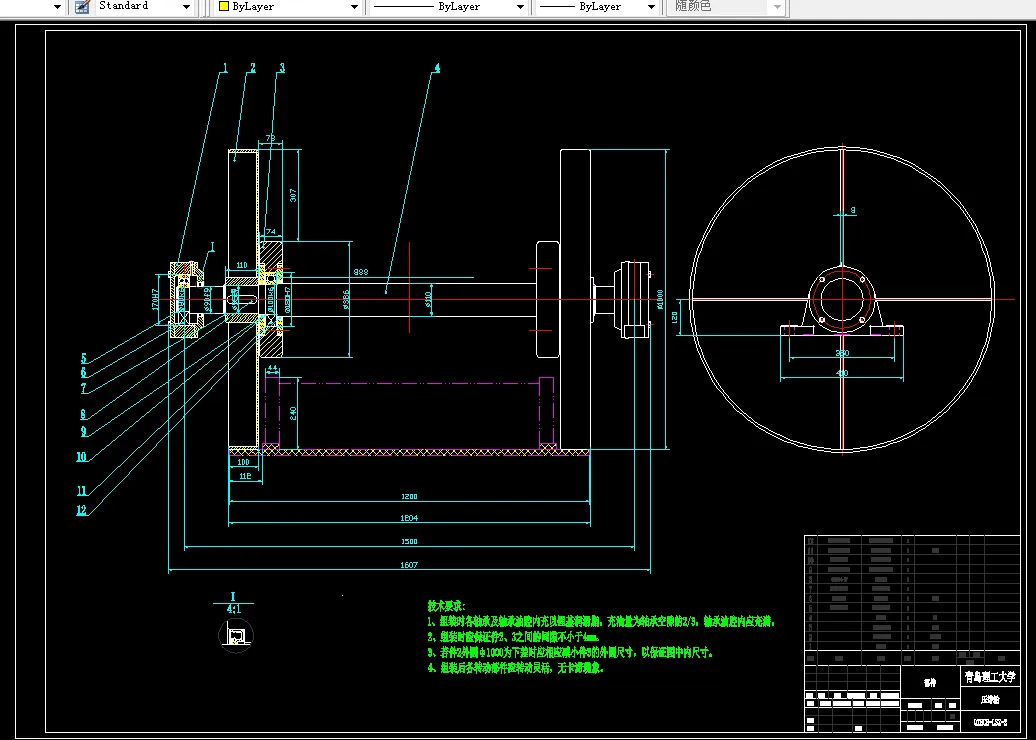Click the 380 dimension in side view

tap(842, 353)
